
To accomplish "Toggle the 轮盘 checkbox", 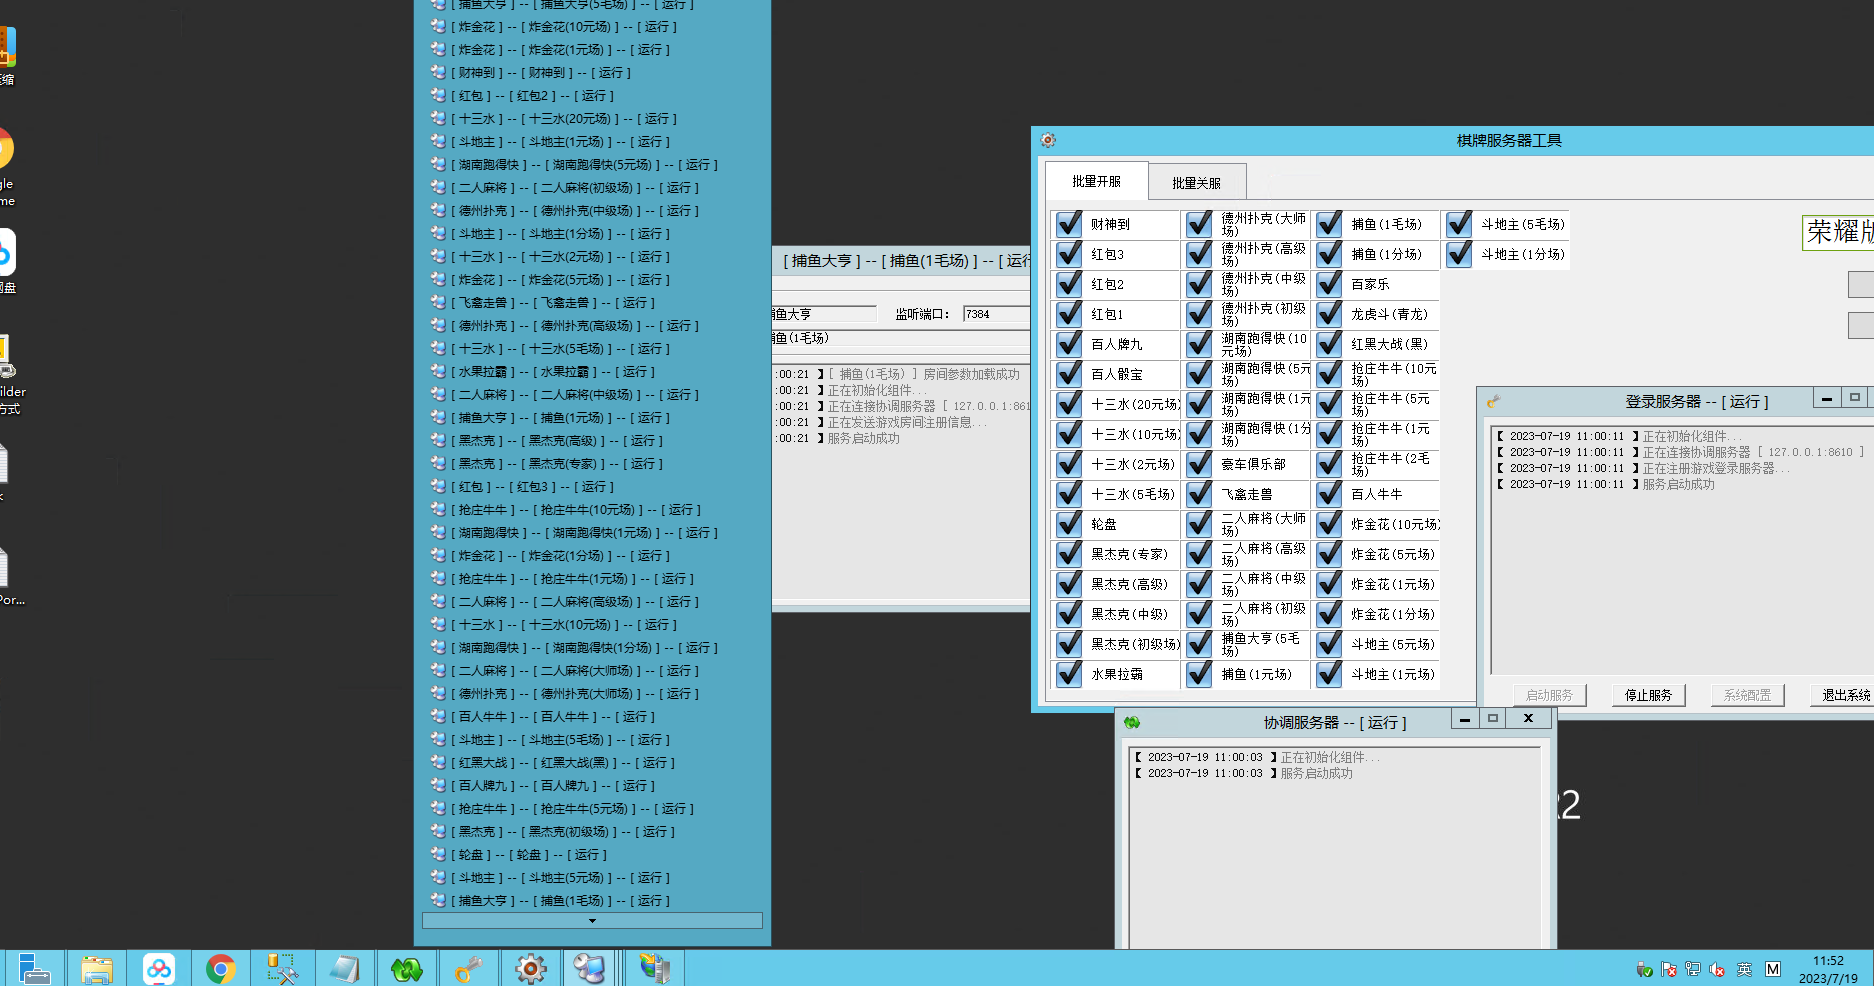I will tap(1069, 524).
